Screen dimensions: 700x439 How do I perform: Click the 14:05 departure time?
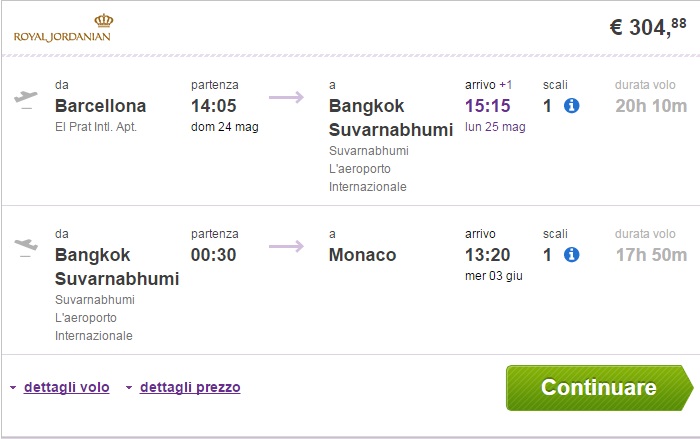[213, 106]
